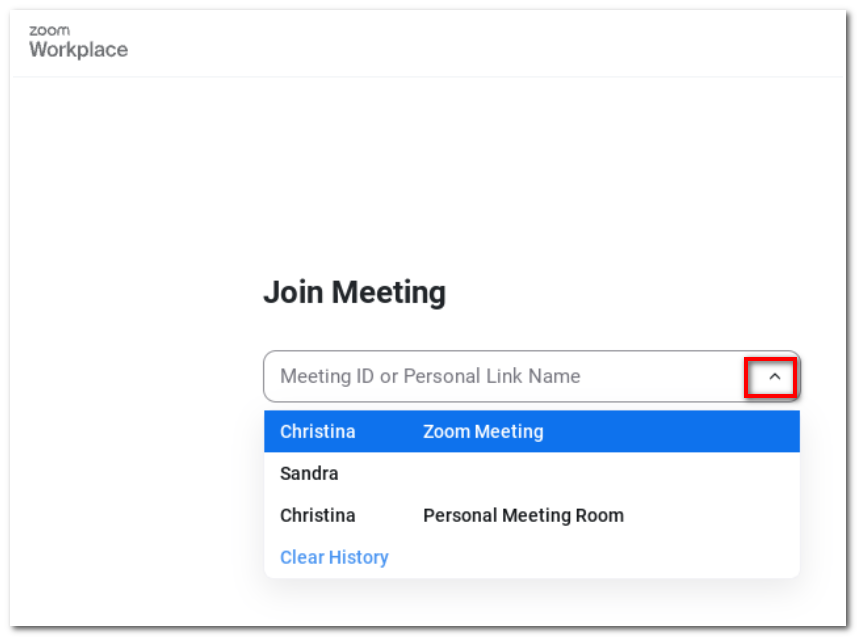Image resolution: width=857 pixels, height=637 pixels.
Task: Click the small zoom wordmark above Workplace
Action: (x=49, y=30)
